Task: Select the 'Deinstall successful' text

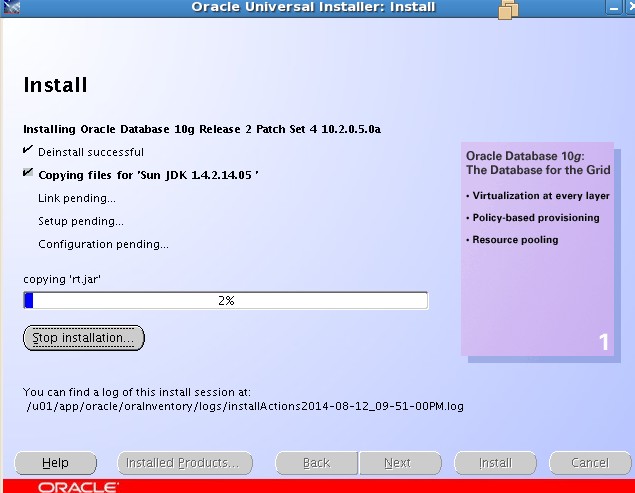Action: (91, 152)
